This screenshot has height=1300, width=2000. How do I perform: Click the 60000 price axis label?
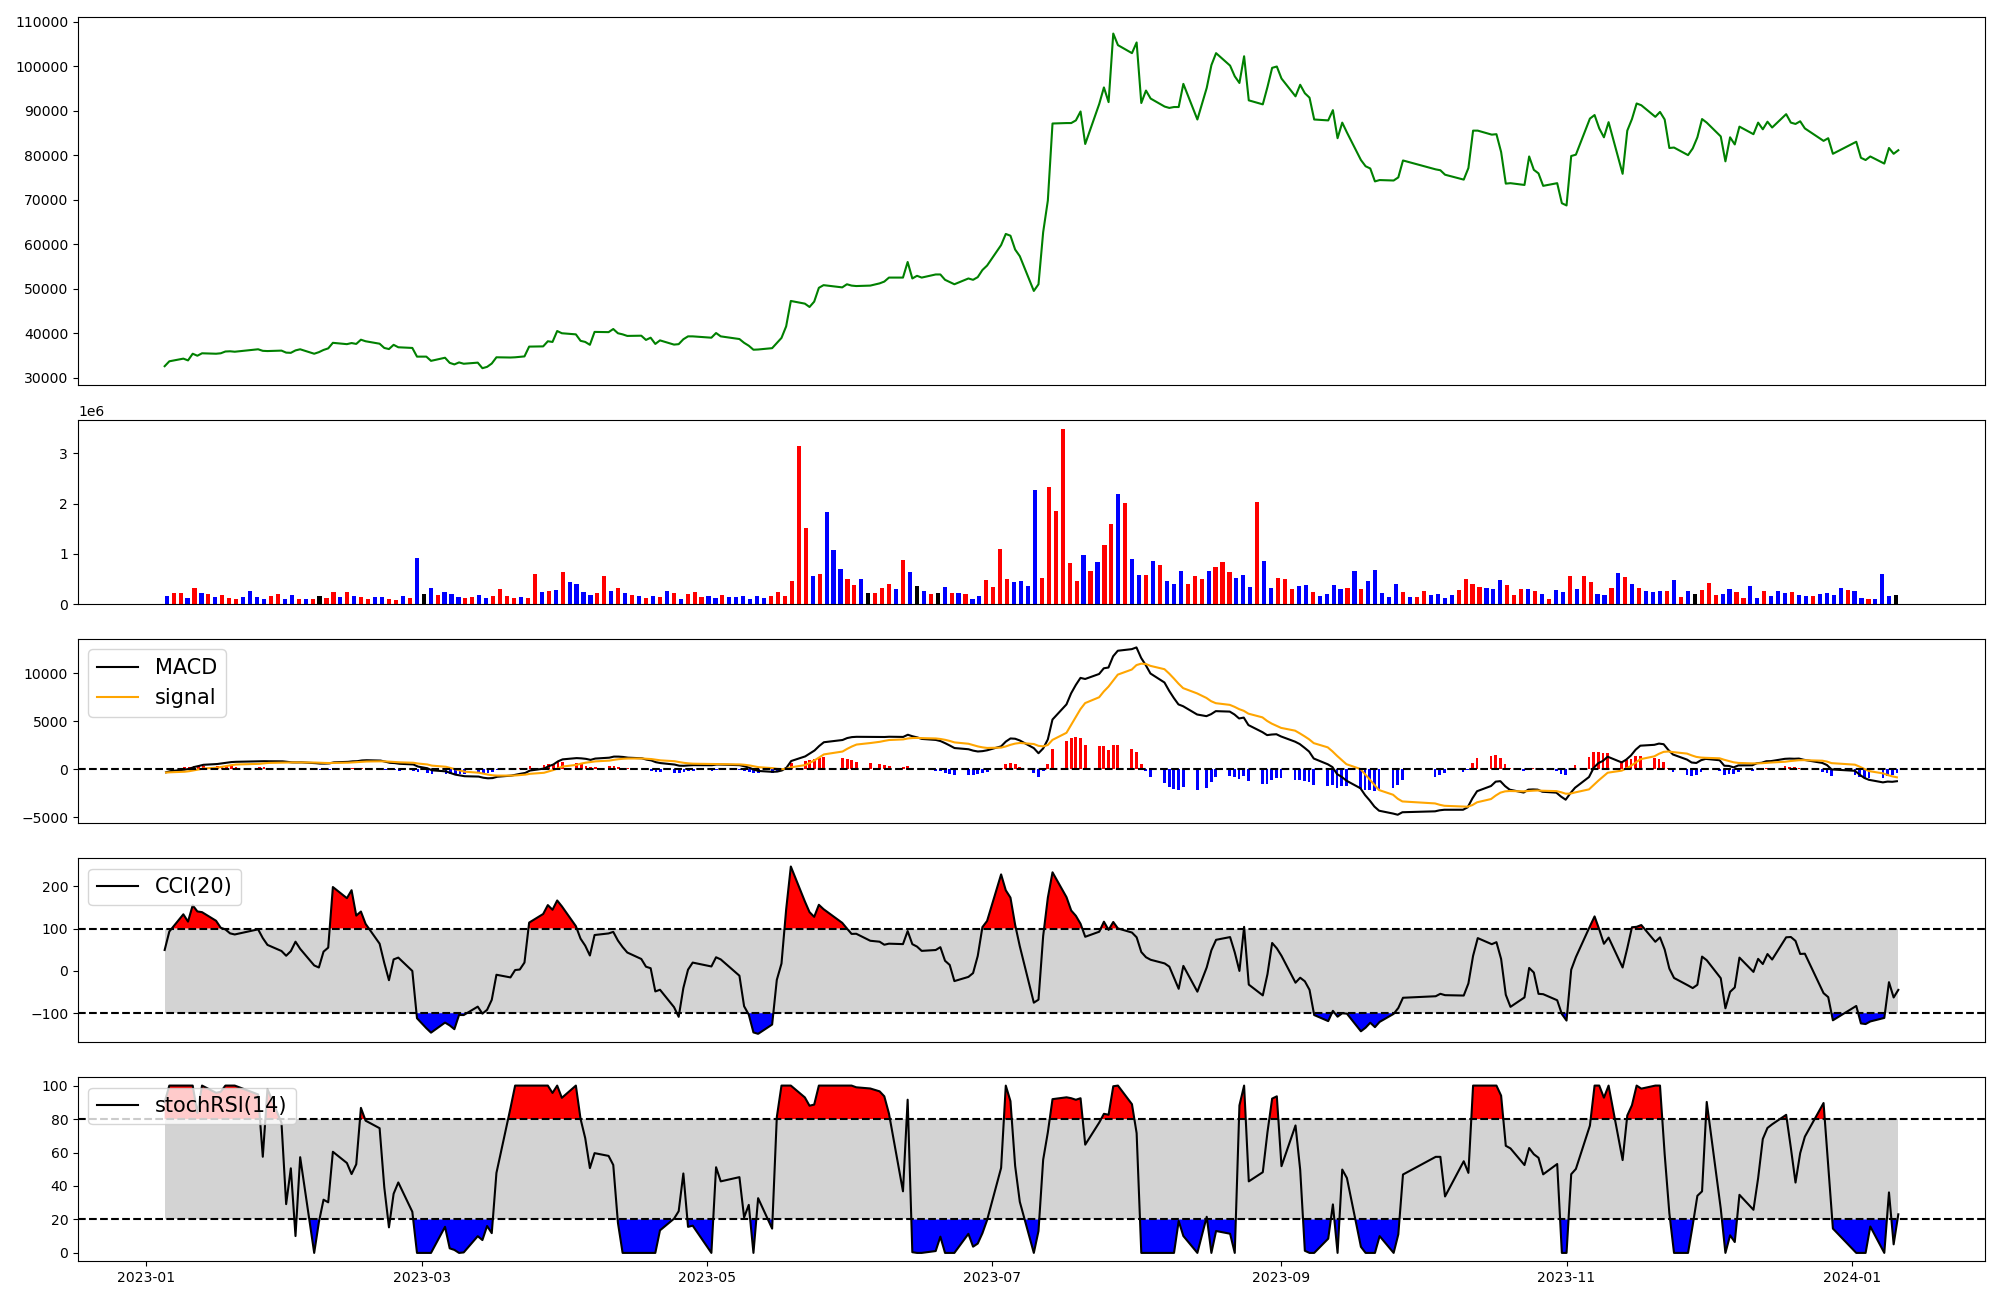point(47,245)
